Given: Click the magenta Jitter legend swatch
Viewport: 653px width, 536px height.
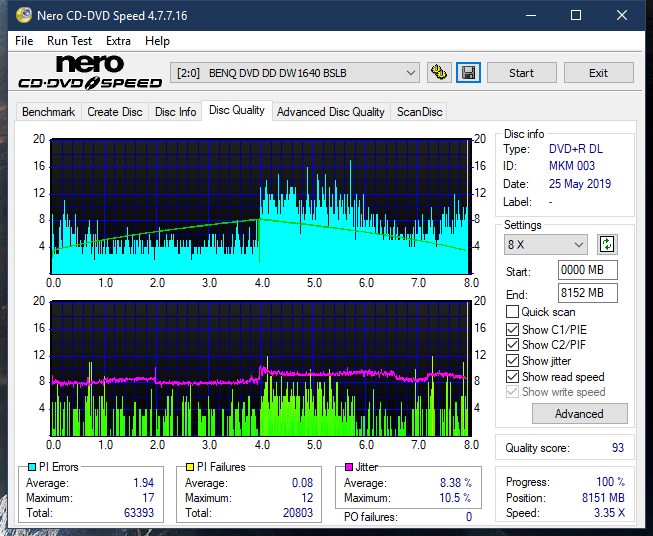Looking at the screenshot, I should point(349,467).
